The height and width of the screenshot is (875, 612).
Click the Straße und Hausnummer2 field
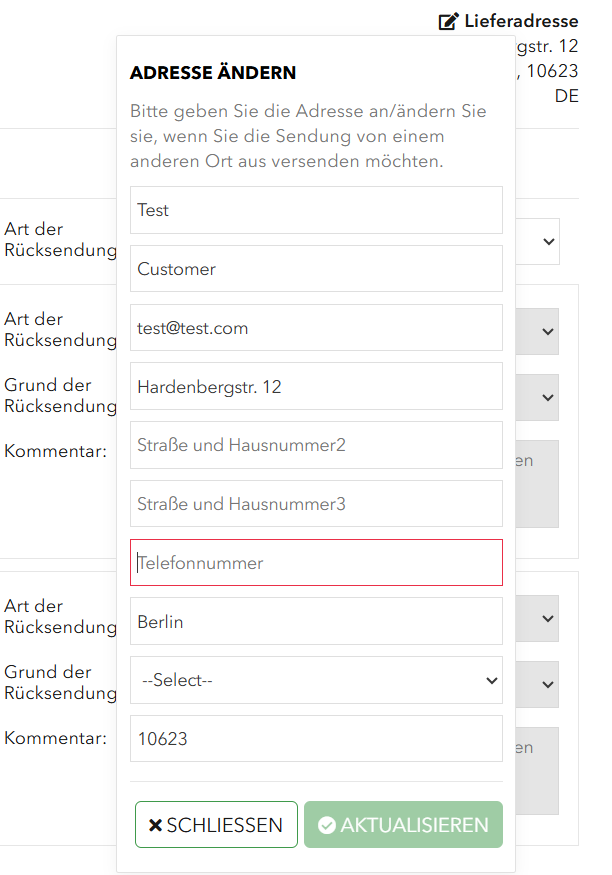click(x=316, y=445)
